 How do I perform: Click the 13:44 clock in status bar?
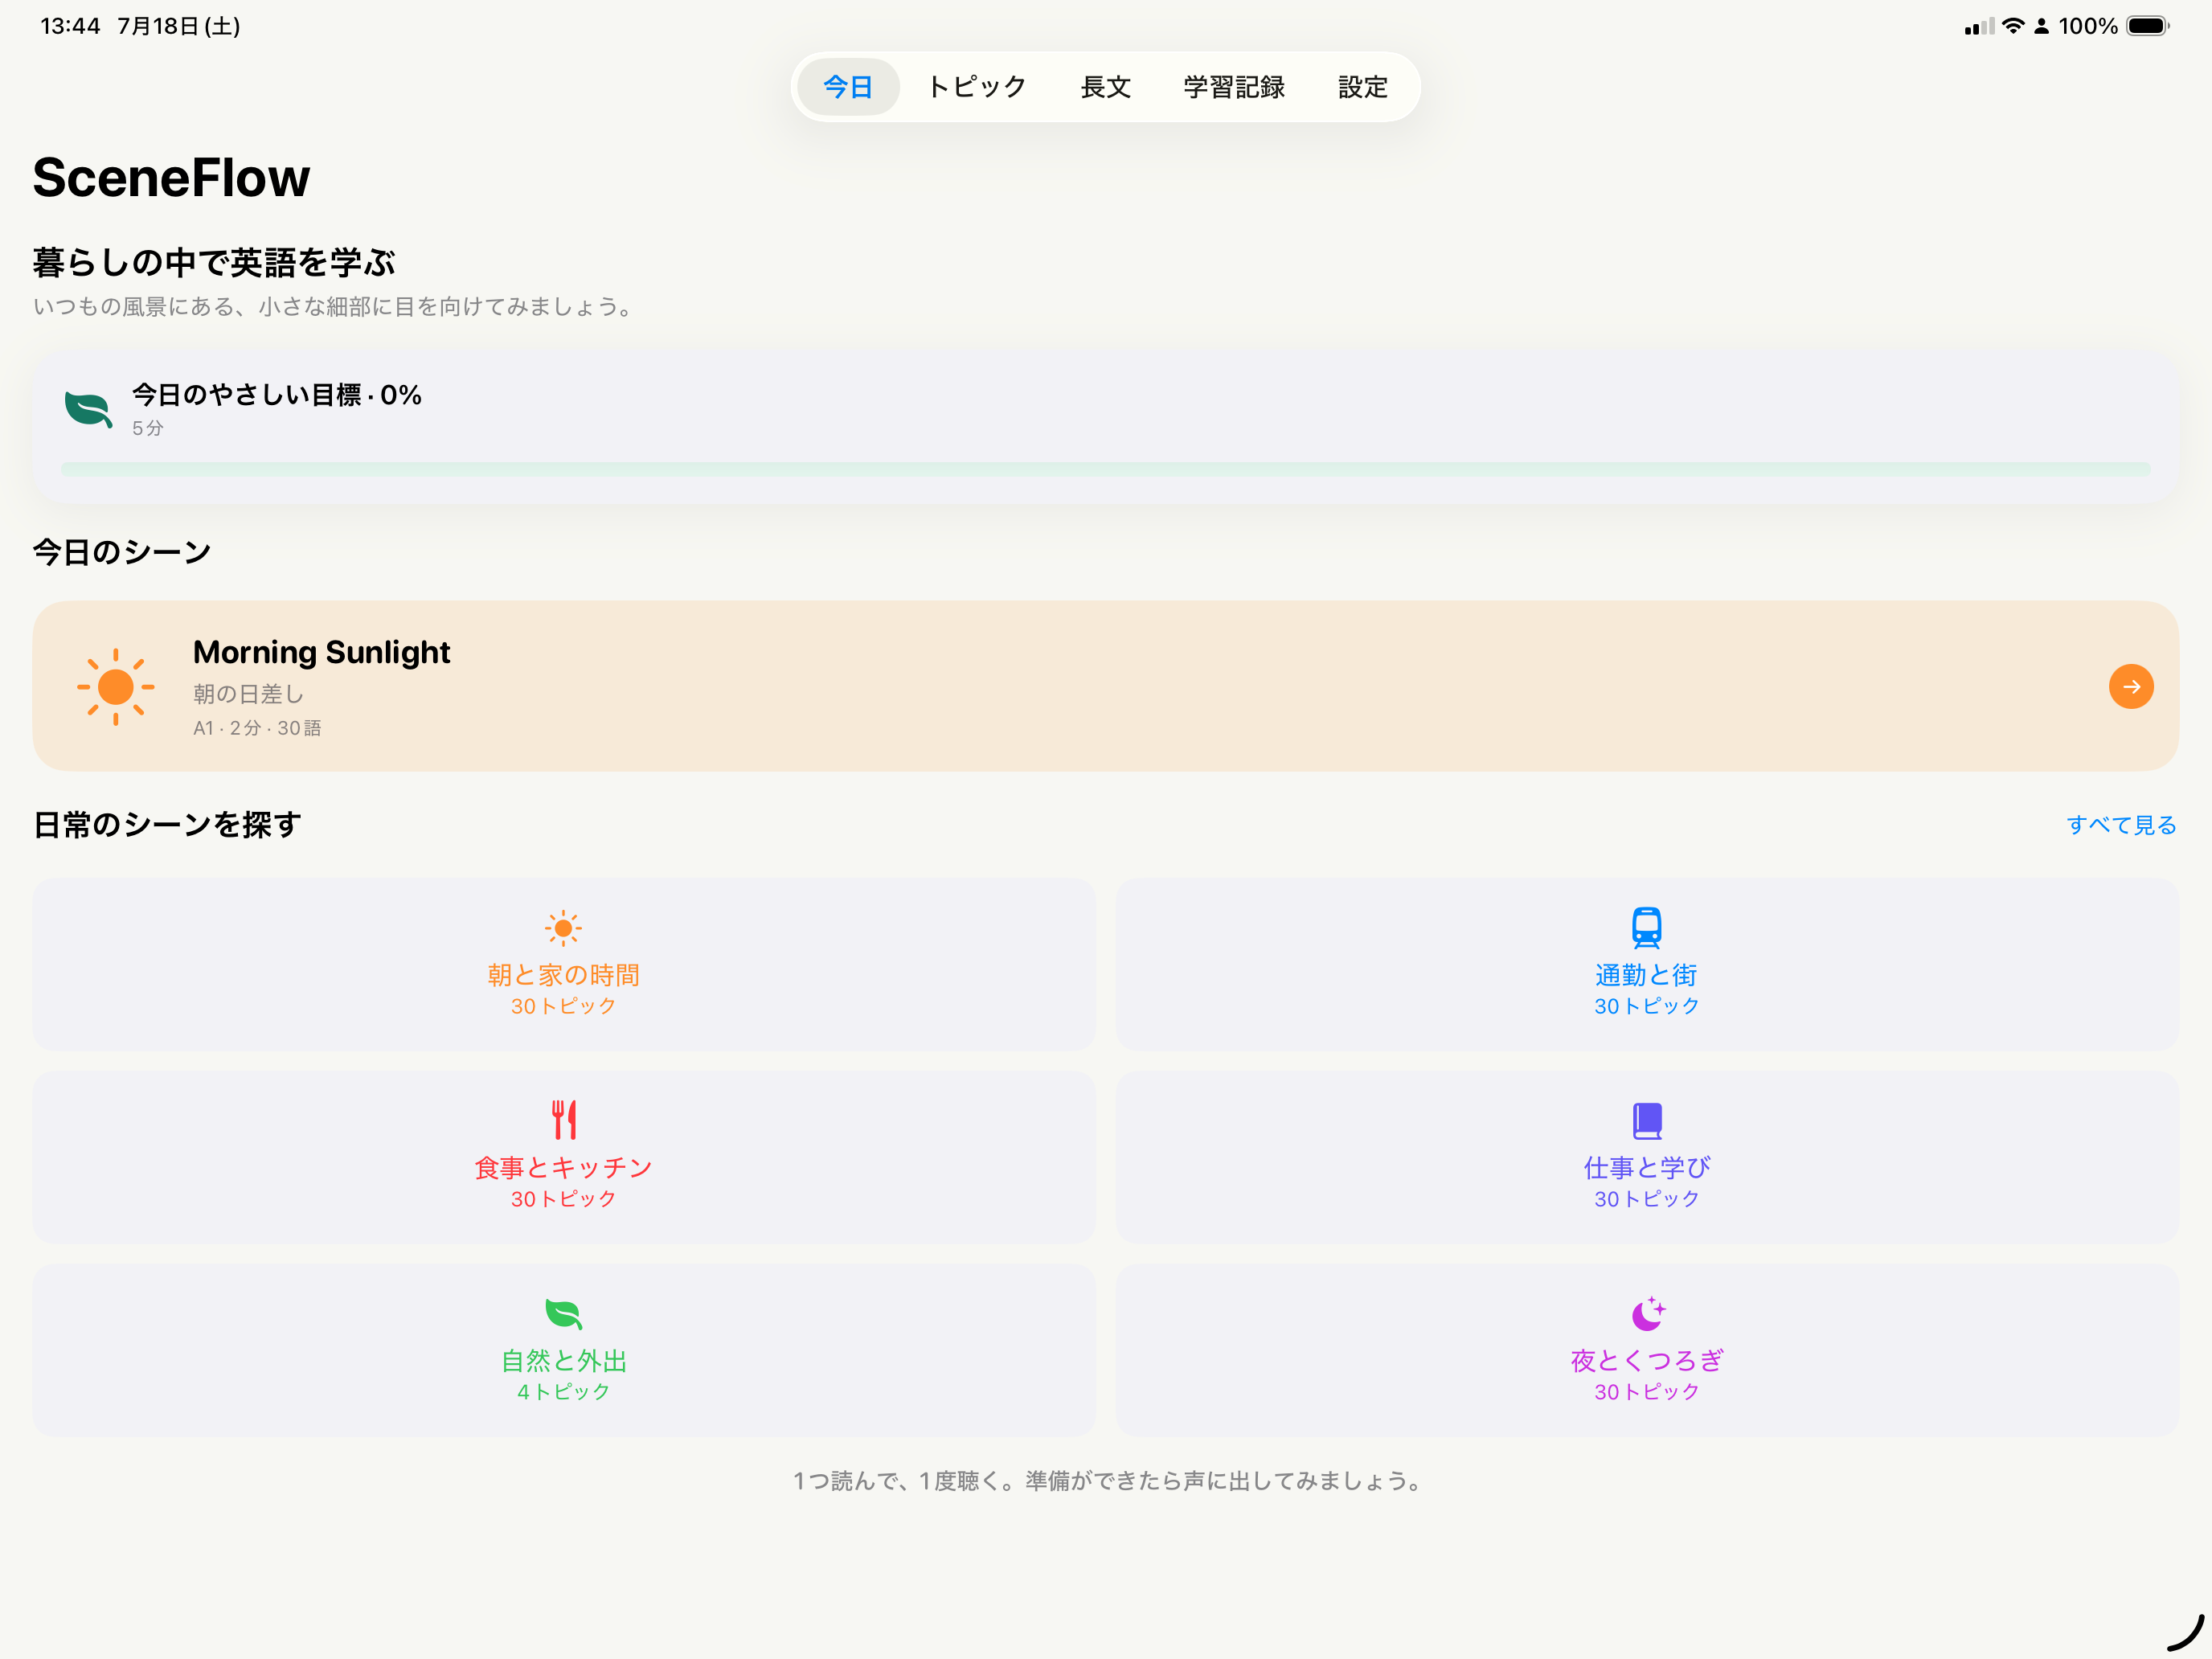[x=70, y=26]
